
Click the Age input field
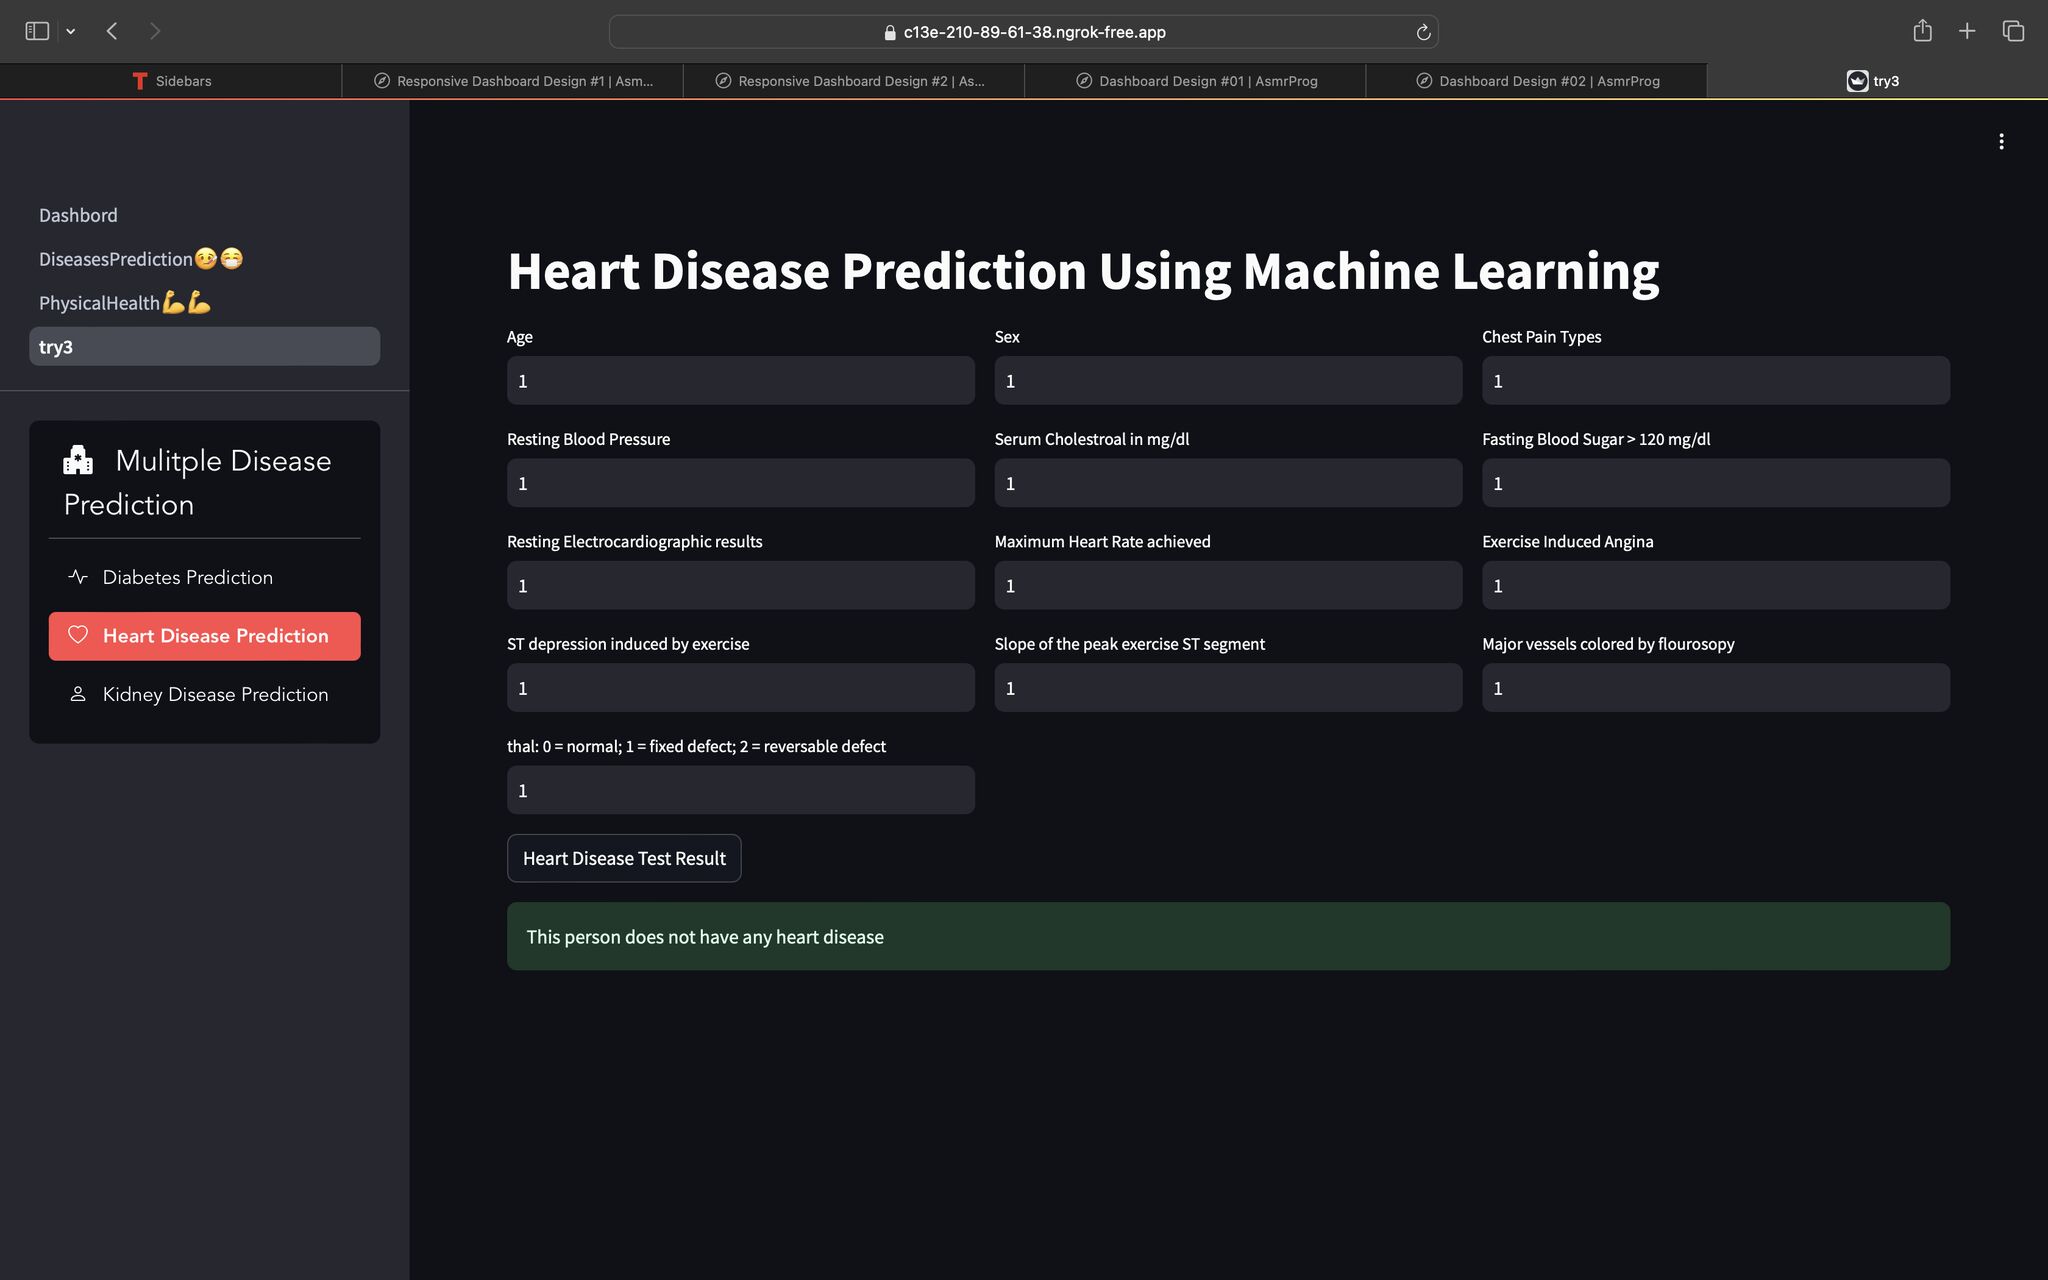tap(740, 381)
